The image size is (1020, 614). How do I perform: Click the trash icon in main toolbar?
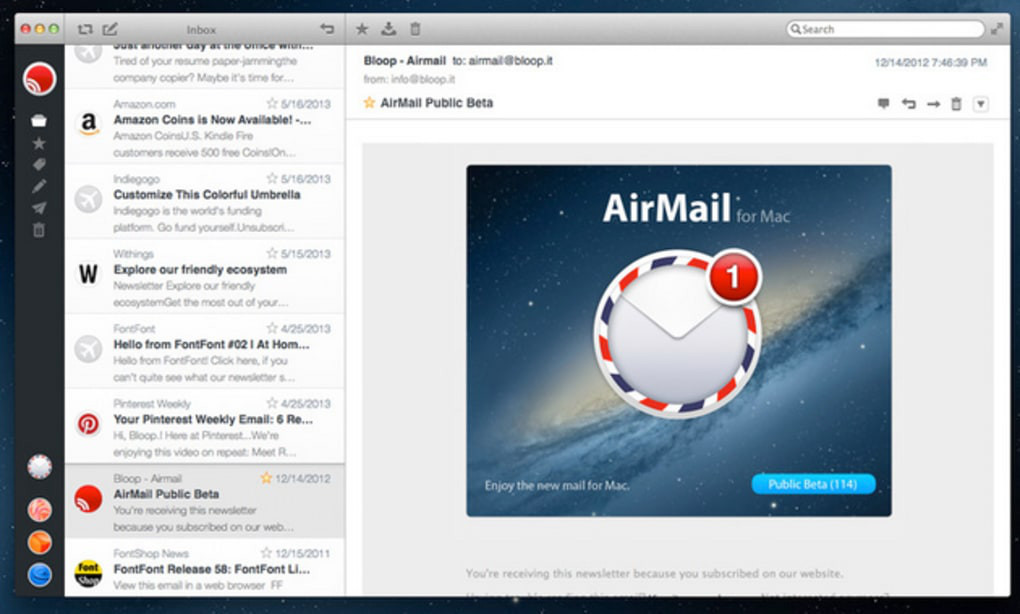pos(415,29)
